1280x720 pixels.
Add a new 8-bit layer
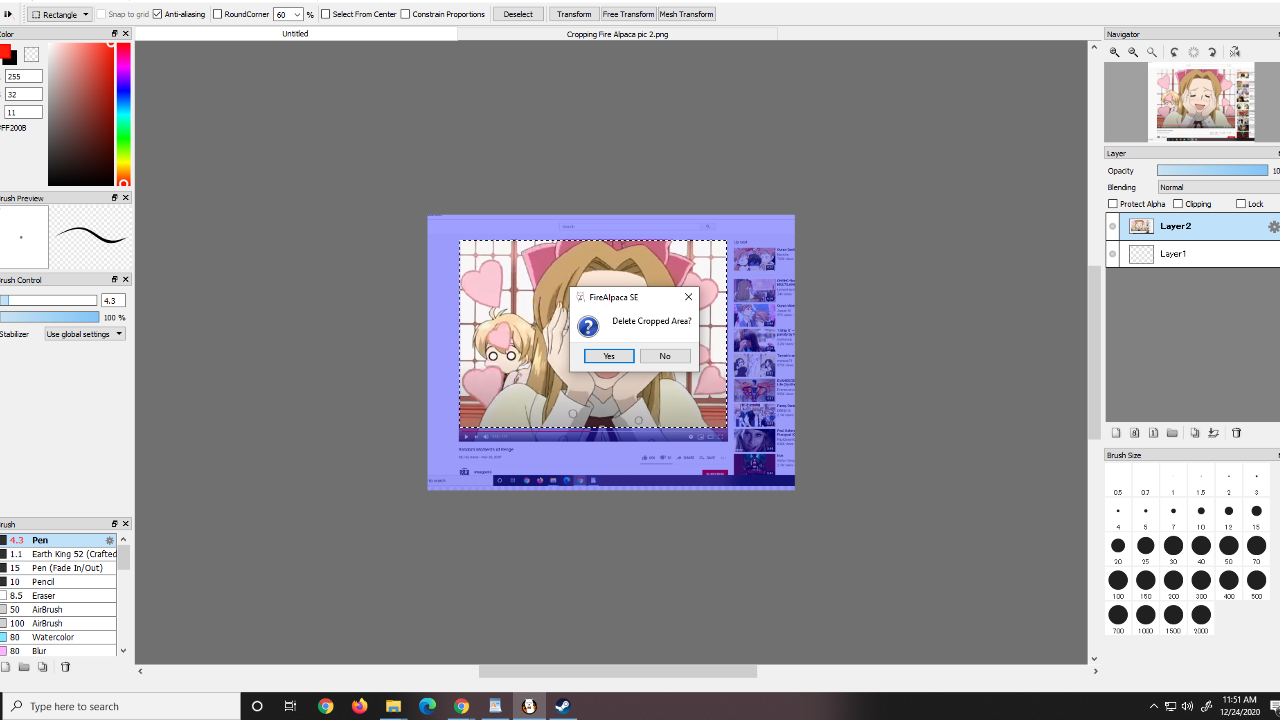pyautogui.click(x=1135, y=433)
